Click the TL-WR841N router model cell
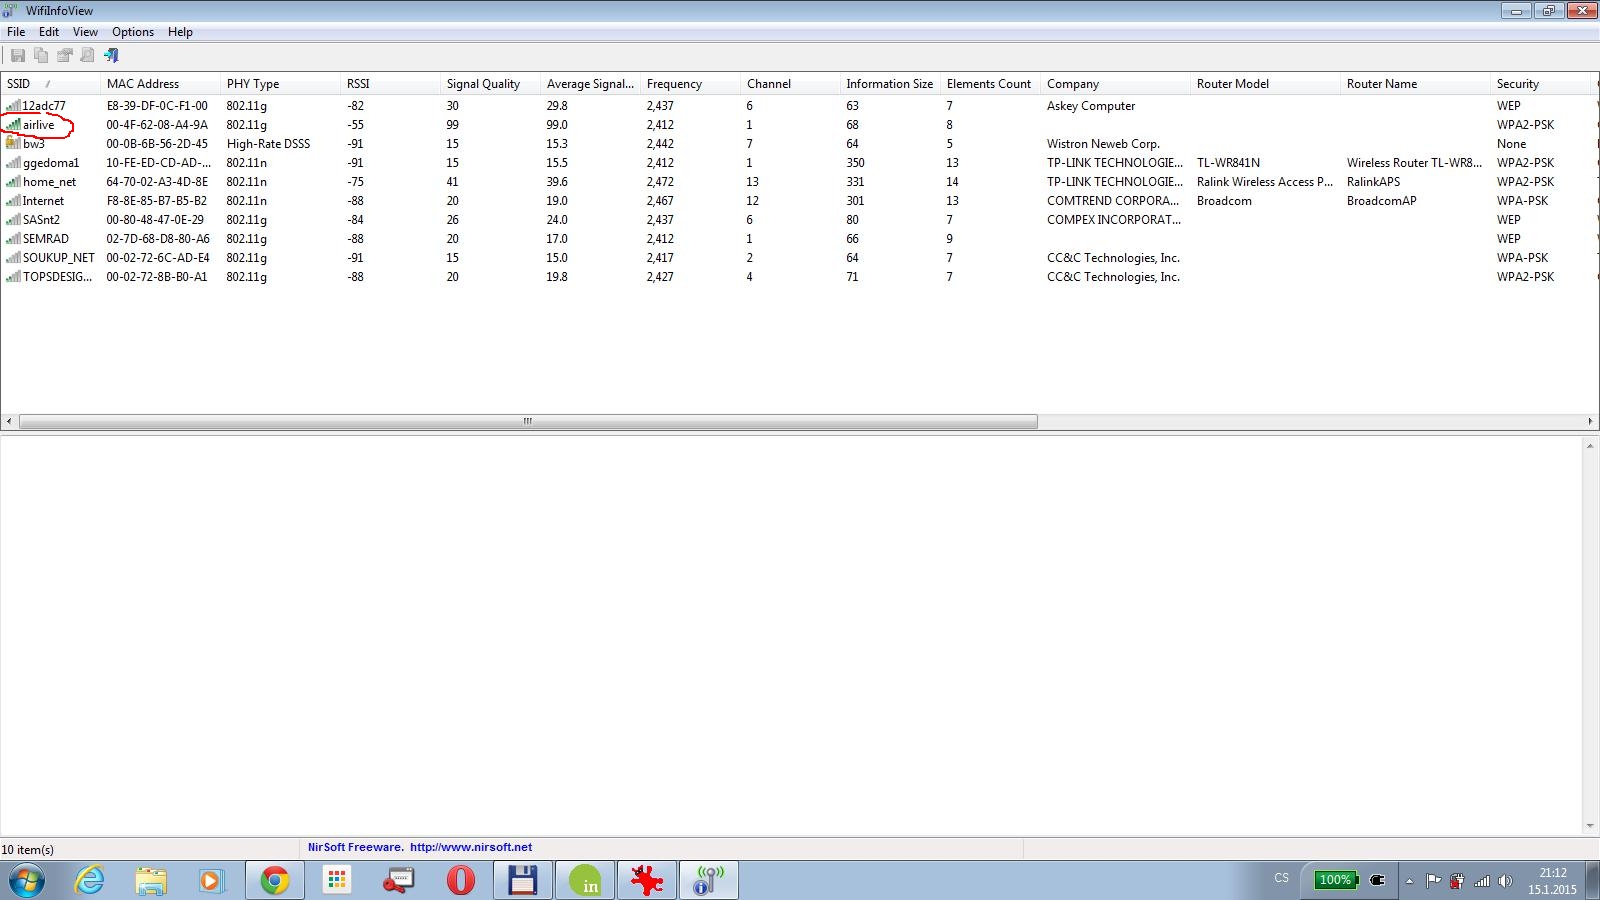Screen dimensions: 1600x900 coord(1228,163)
